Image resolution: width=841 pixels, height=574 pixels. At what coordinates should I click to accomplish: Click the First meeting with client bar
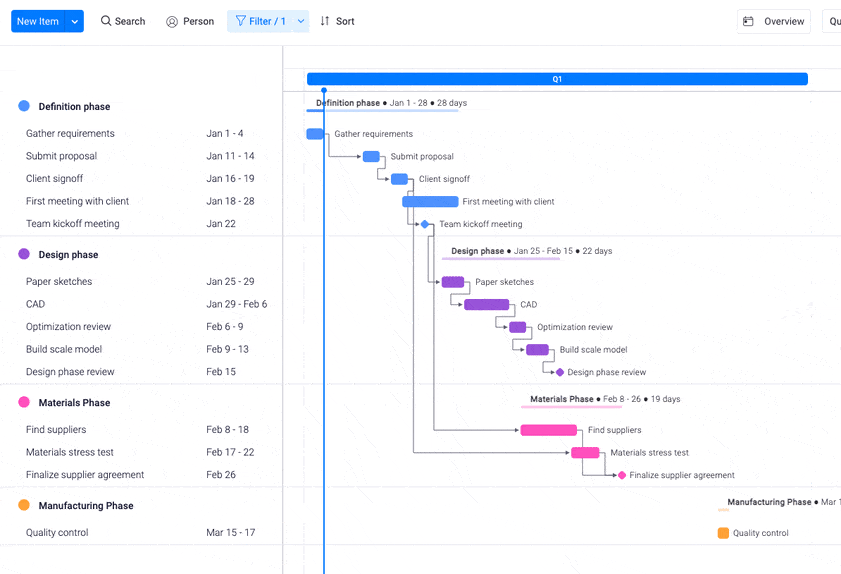(x=430, y=202)
